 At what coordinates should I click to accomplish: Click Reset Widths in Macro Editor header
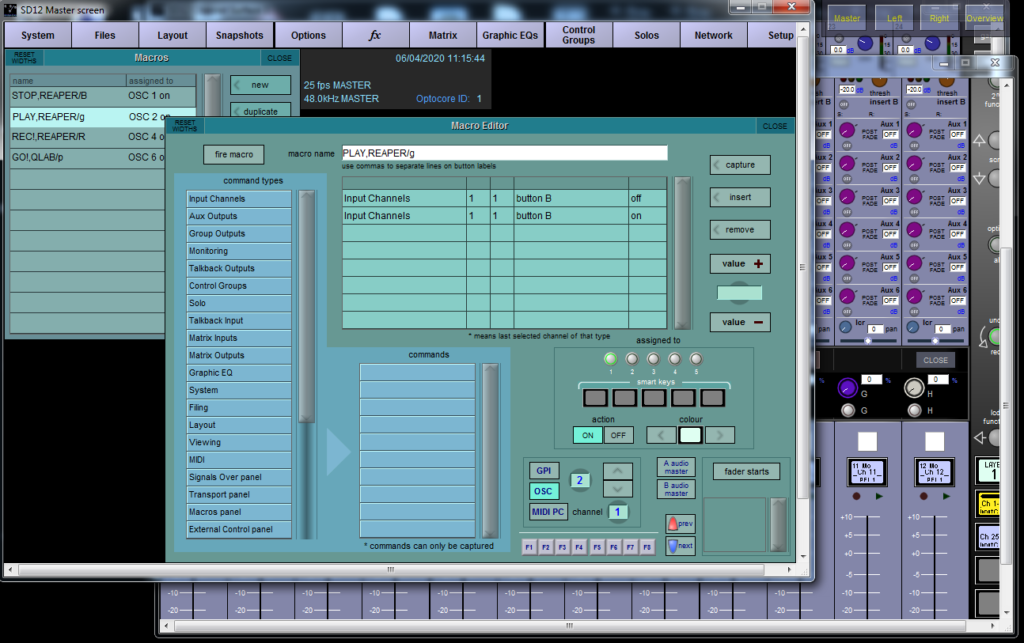[185, 125]
